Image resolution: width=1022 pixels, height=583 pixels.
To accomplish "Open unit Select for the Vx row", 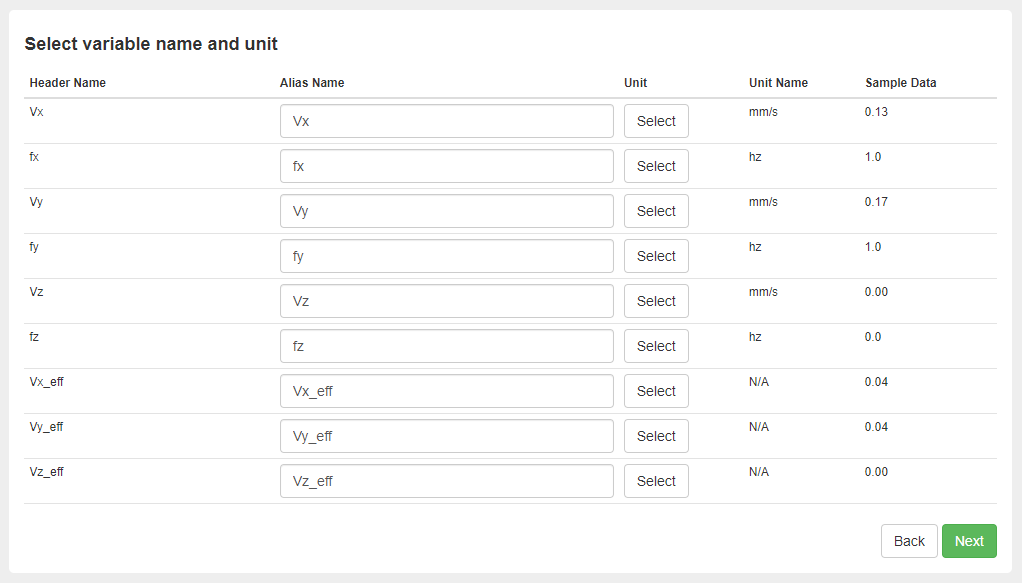I will [x=656, y=121].
